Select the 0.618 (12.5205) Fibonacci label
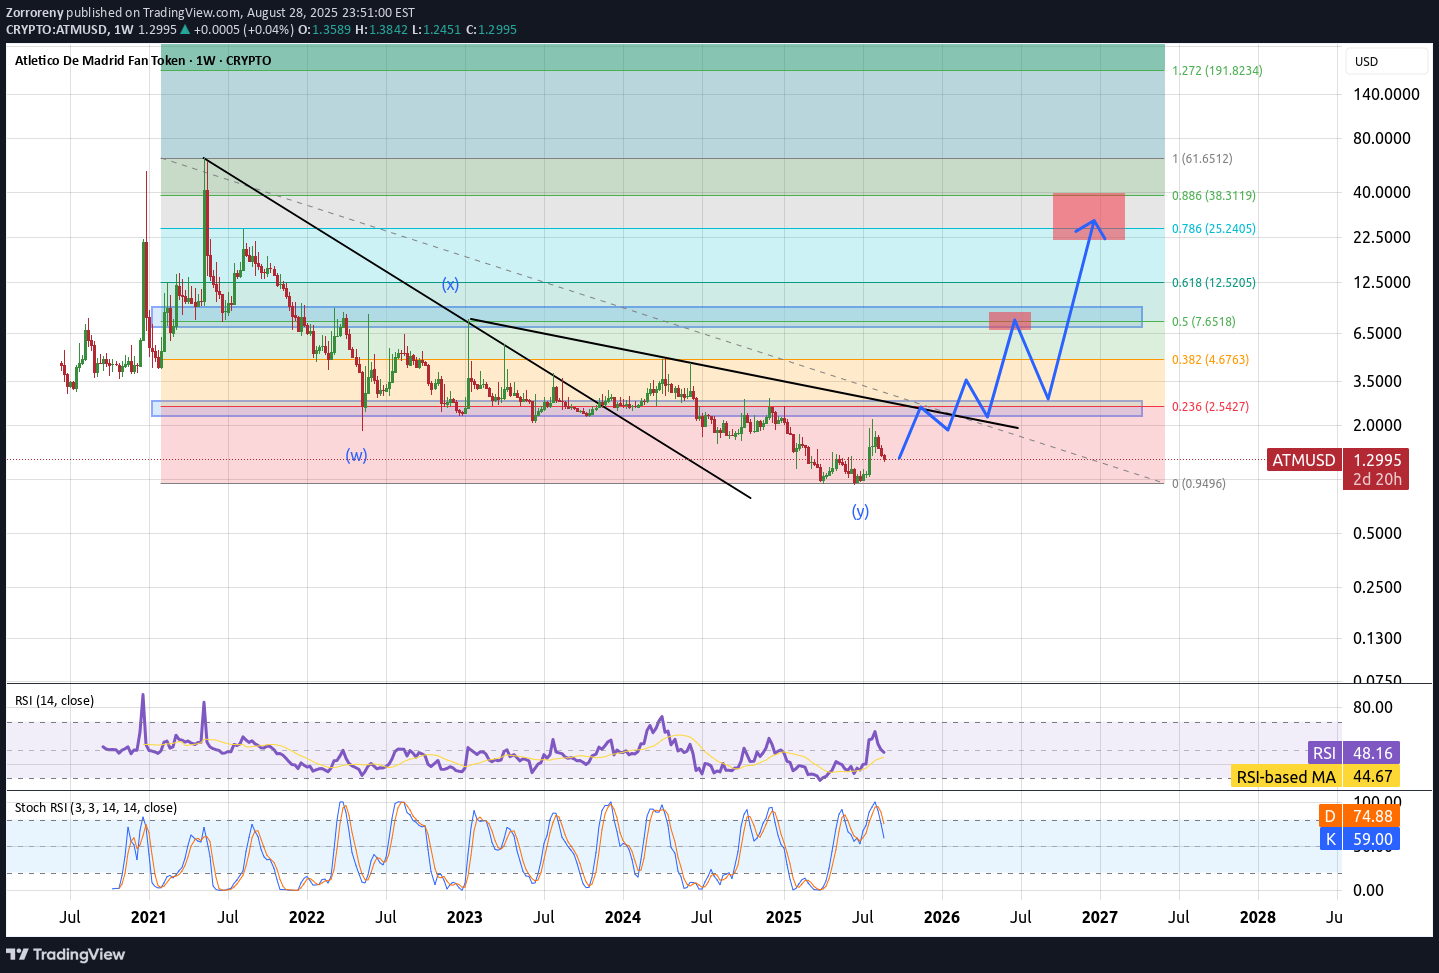Viewport: 1439px width, 973px height. [x=1214, y=282]
